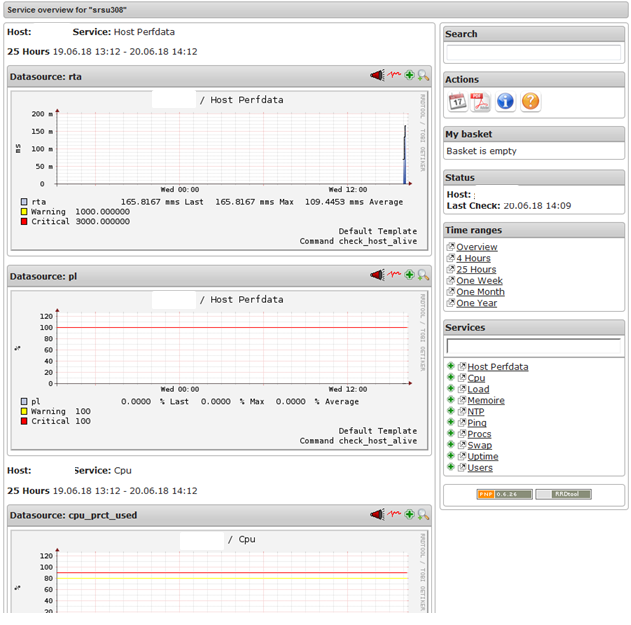Click the orange question mark help icon
This screenshot has height=625, width=631.
[530, 101]
